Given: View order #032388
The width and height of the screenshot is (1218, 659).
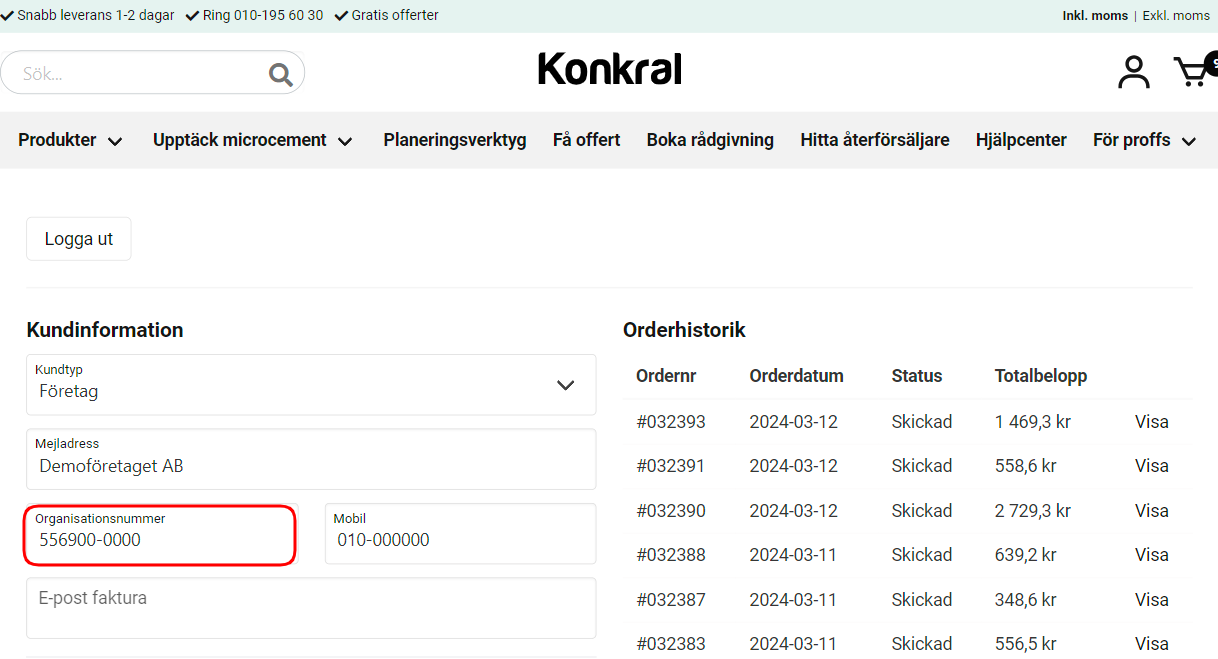Looking at the screenshot, I should pos(1151,555).
